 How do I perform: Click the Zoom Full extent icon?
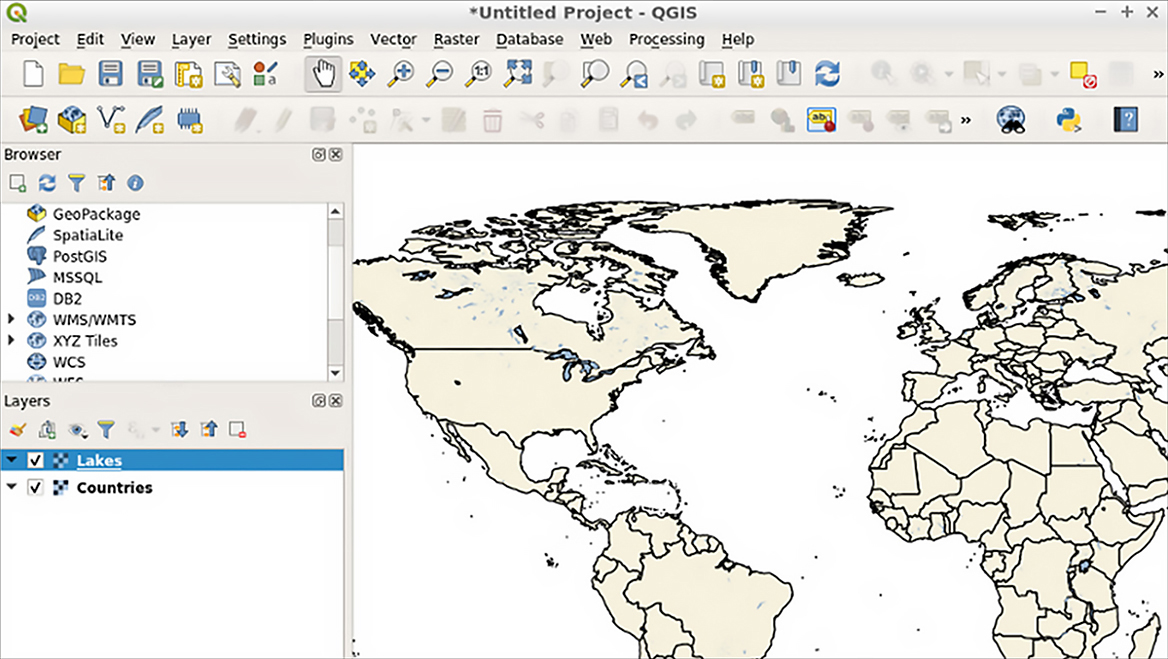pos(518,74)
